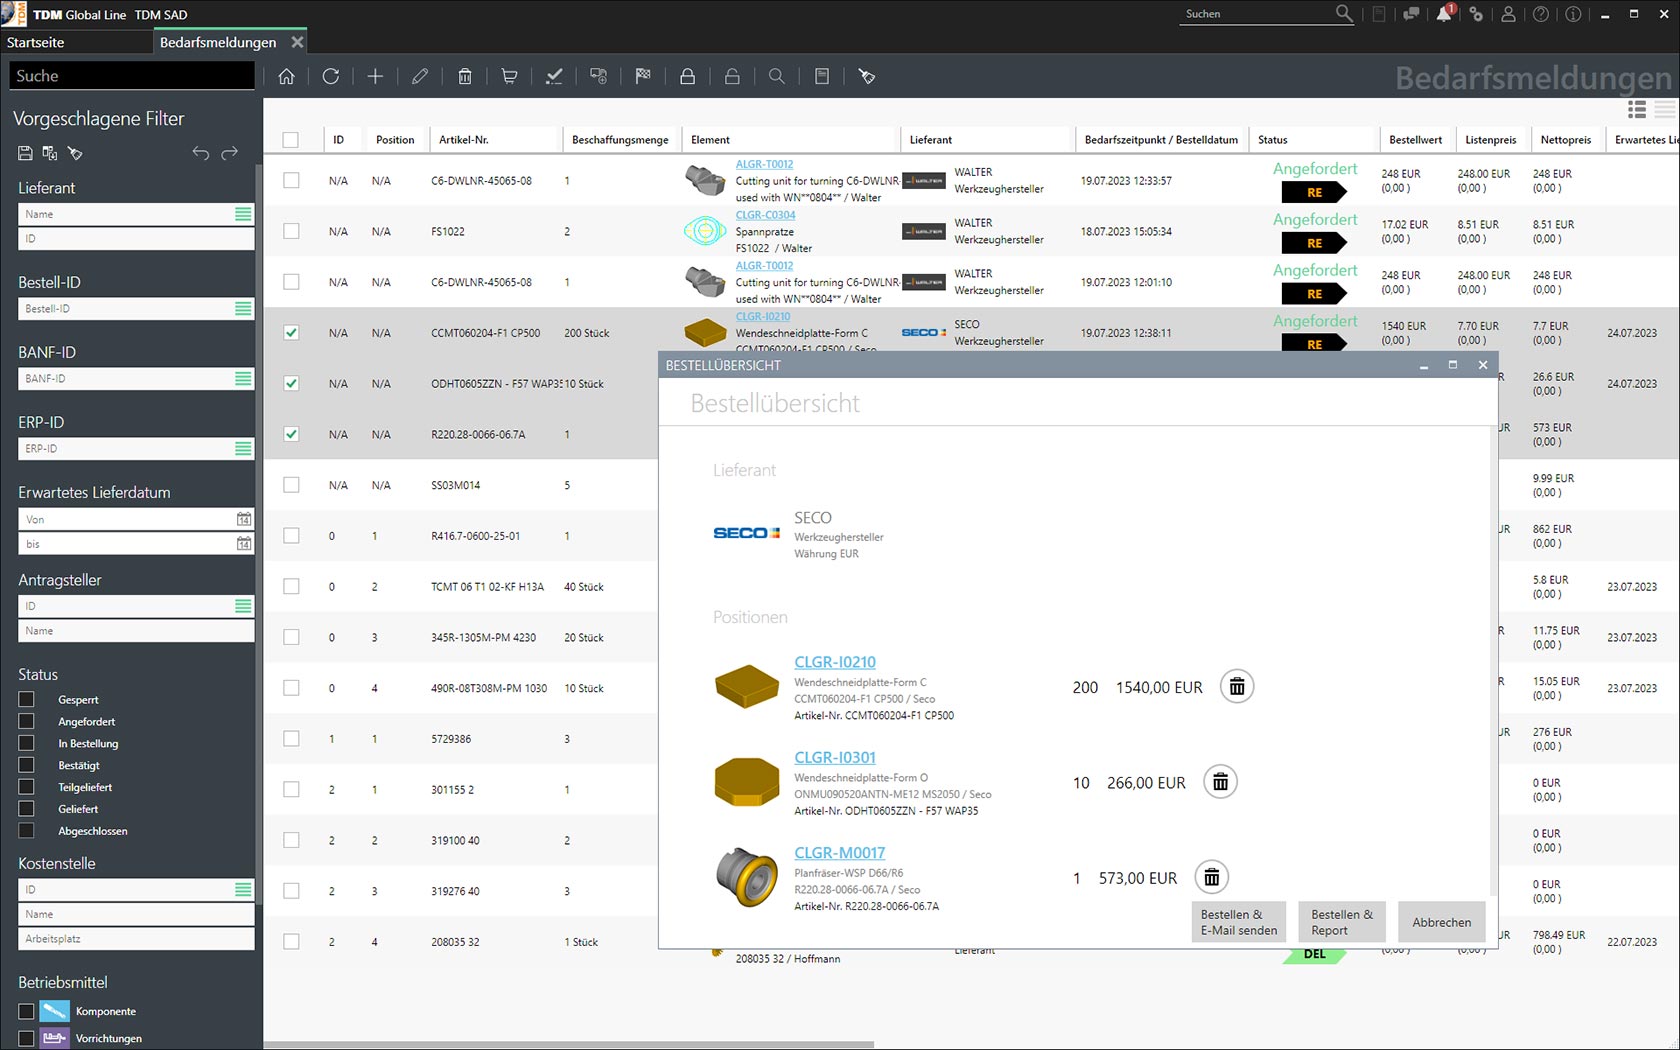Remove CLGR-I0301 position with trash icon

point(1220,782)
